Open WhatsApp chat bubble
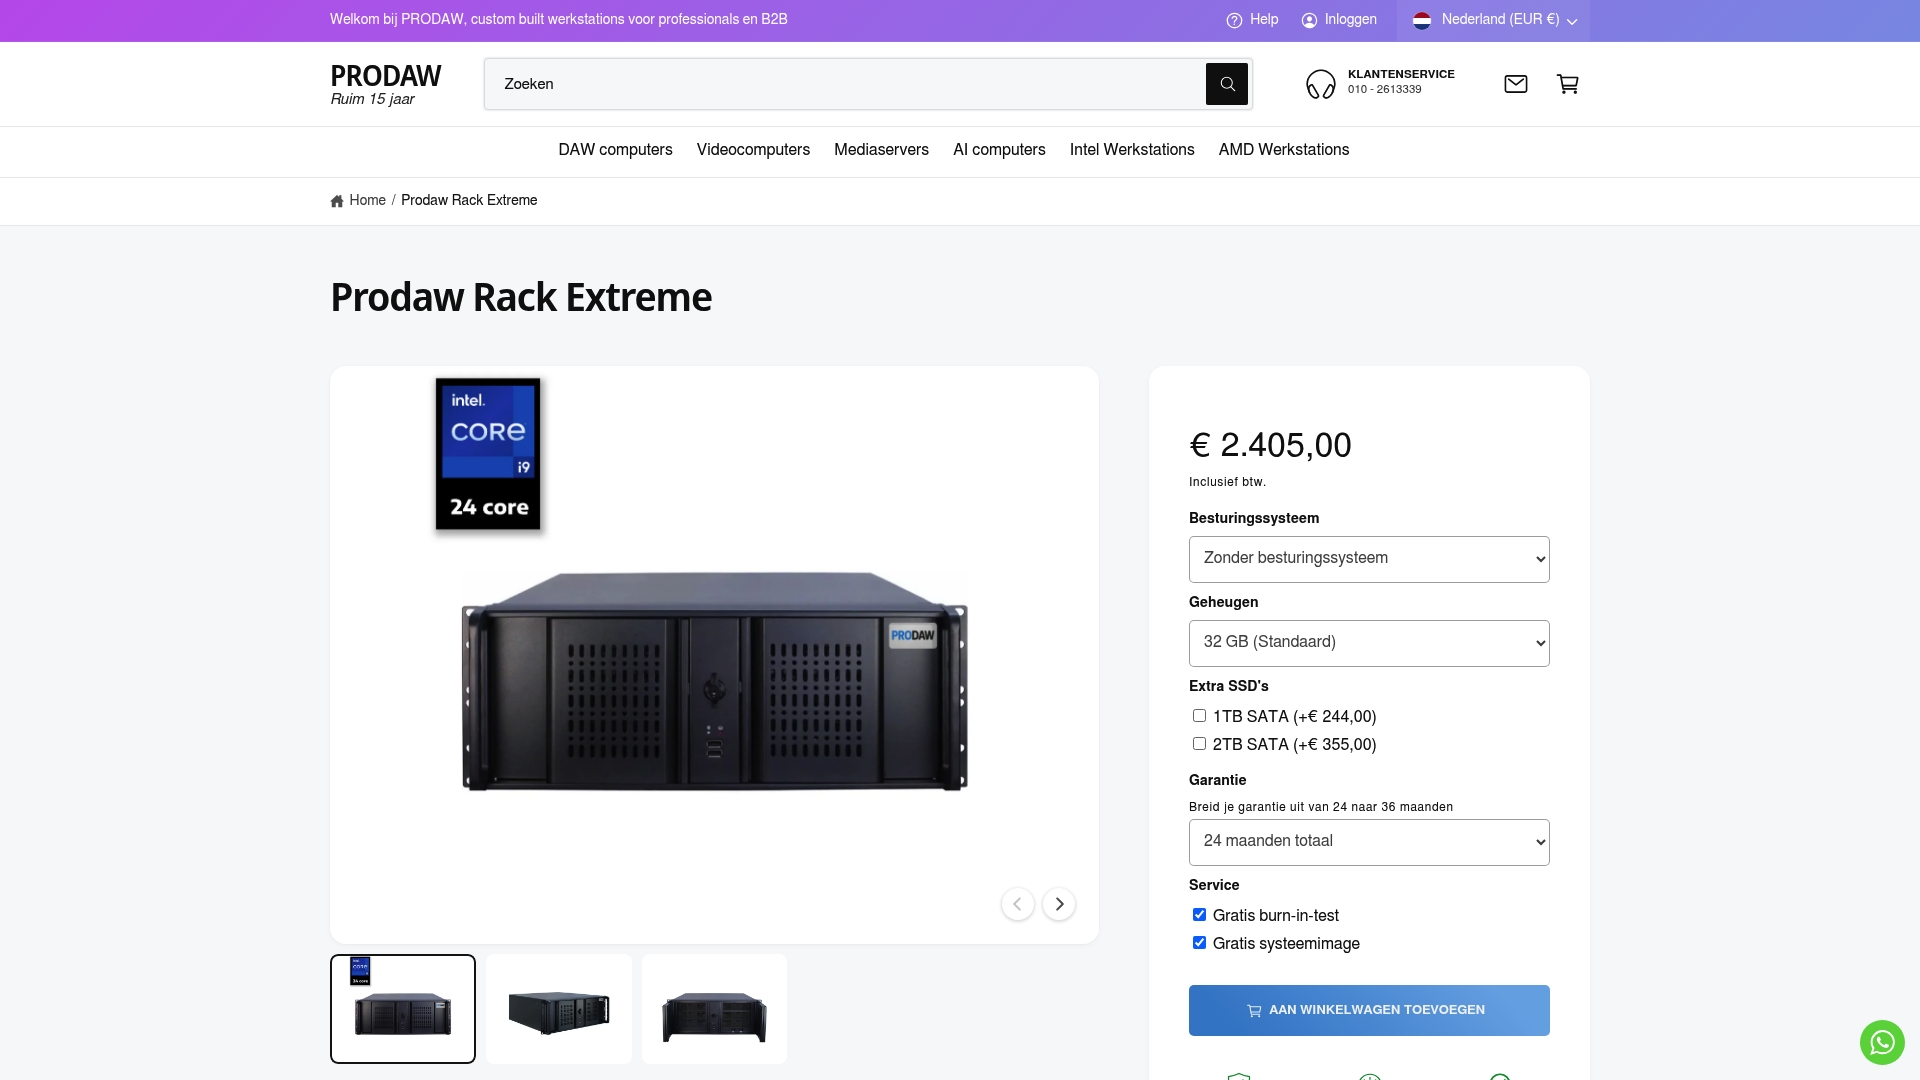This screenshot has width=1920, height=1080. click(1882, 1042)
